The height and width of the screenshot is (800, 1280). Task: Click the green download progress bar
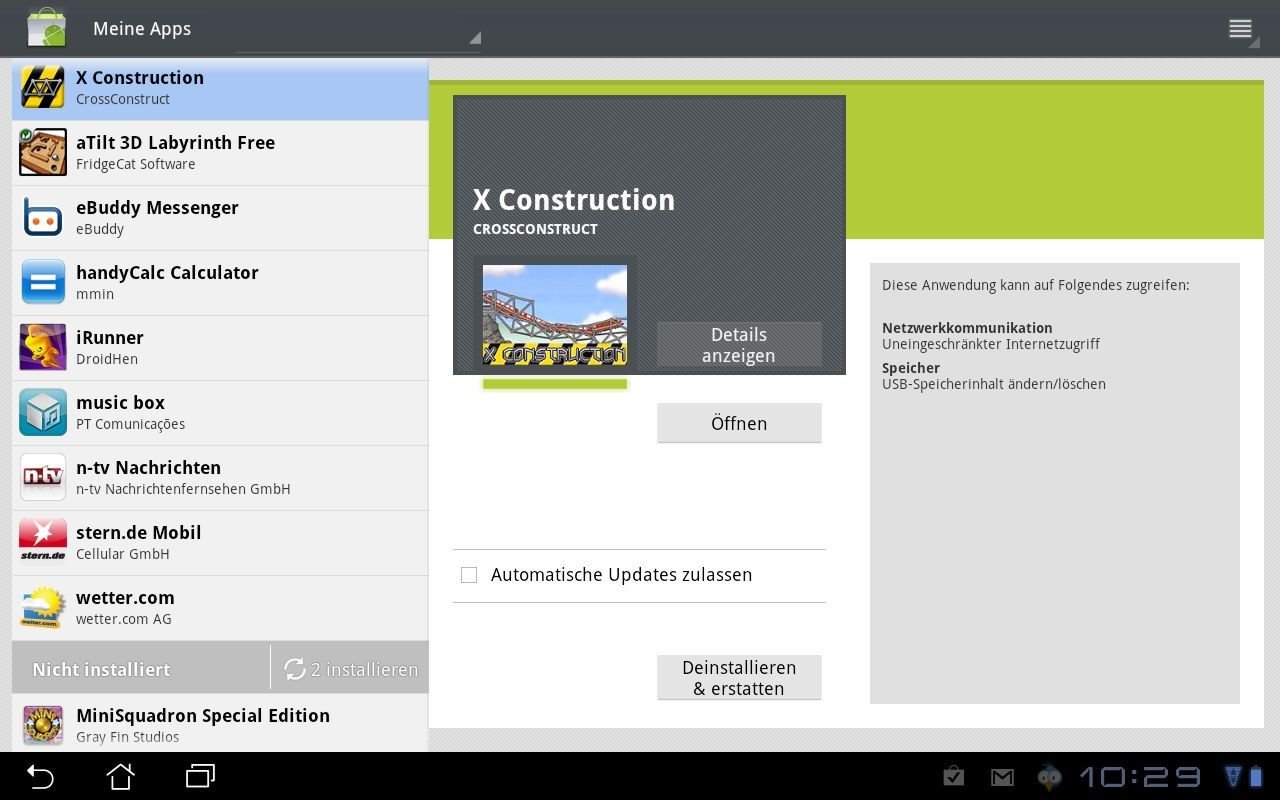tap(555, 384)
